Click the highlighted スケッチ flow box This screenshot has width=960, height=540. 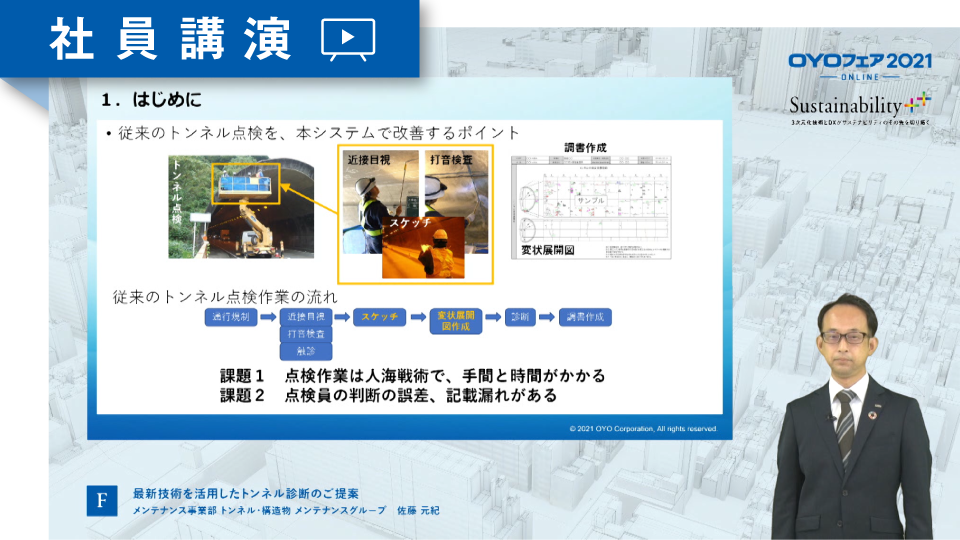coord(380,317)
